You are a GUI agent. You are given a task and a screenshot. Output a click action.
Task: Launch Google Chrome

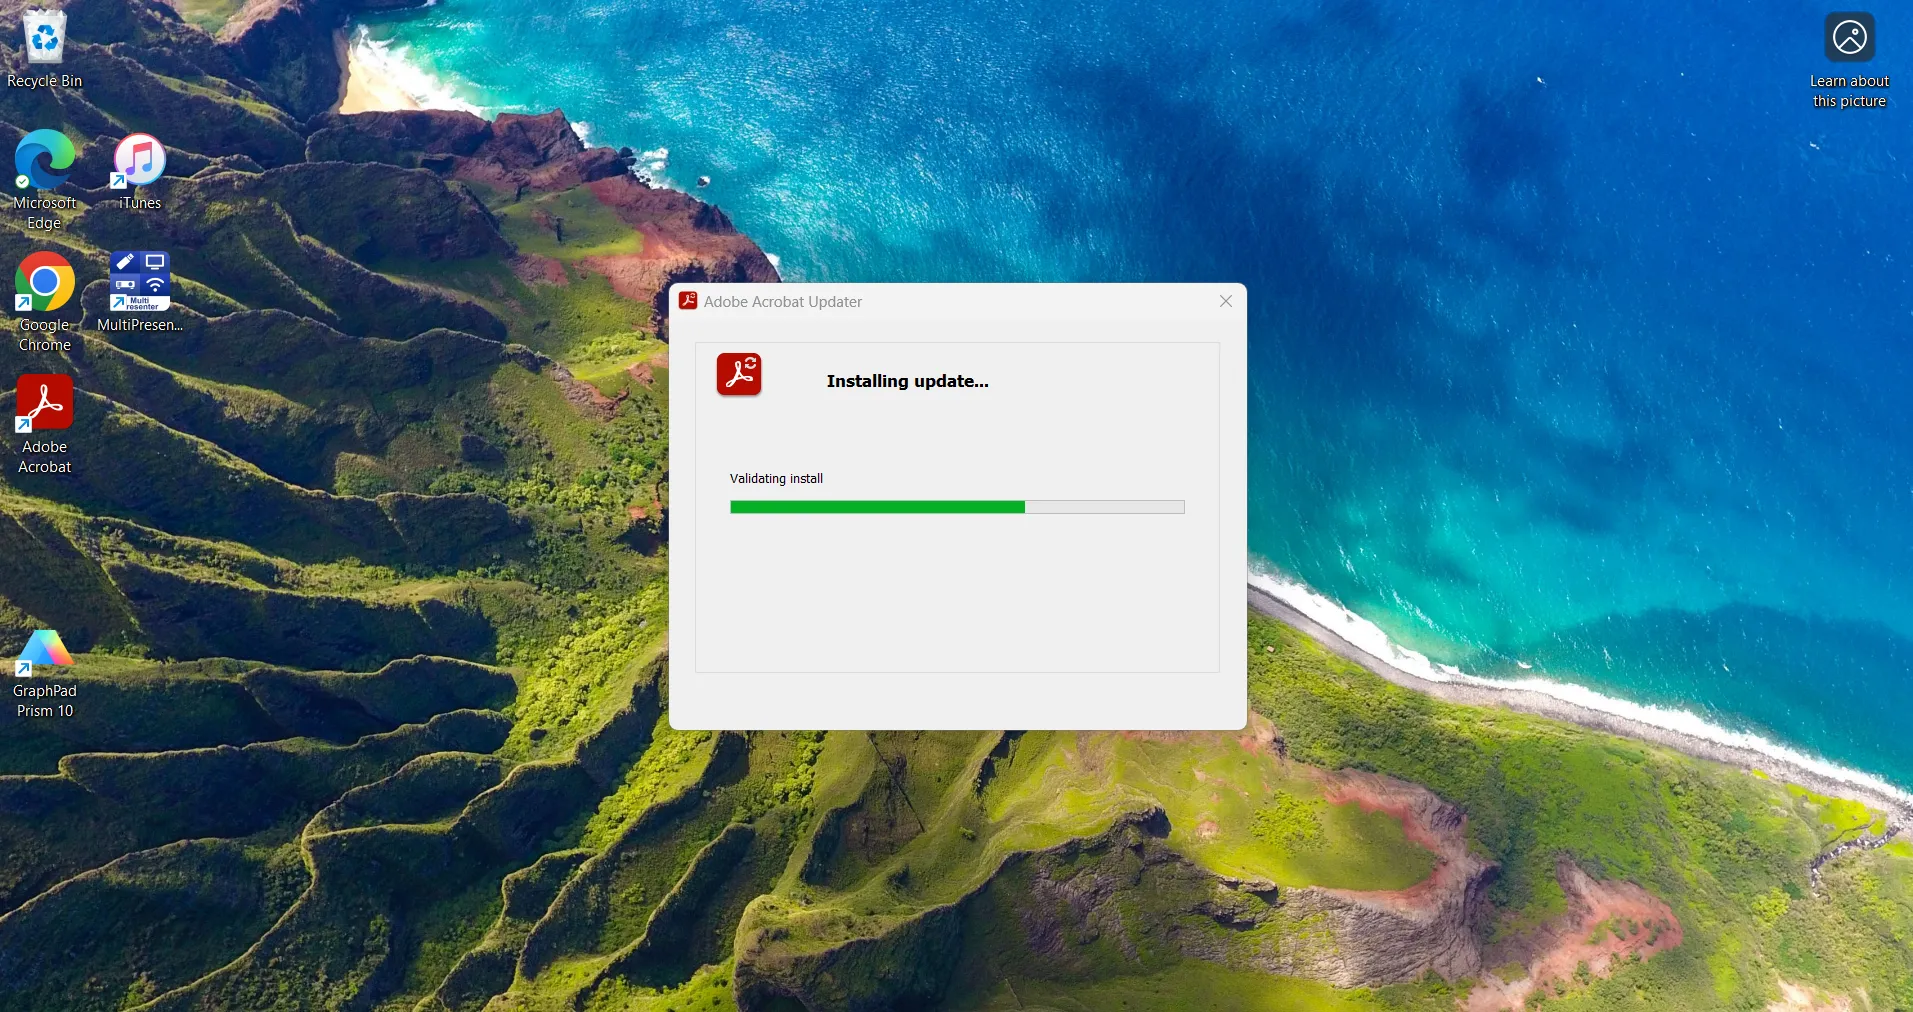pyautogui.click(x=43, y=283)
